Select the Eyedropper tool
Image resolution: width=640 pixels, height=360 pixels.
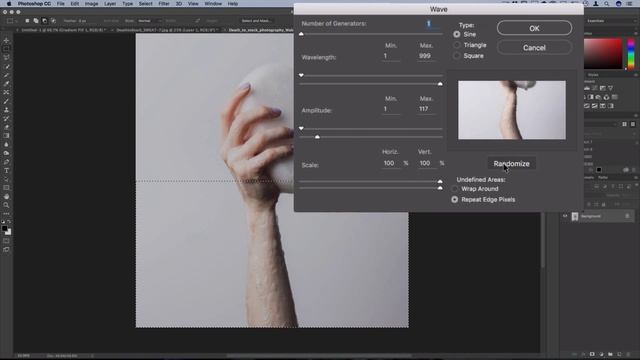click(x=6, y=84)
